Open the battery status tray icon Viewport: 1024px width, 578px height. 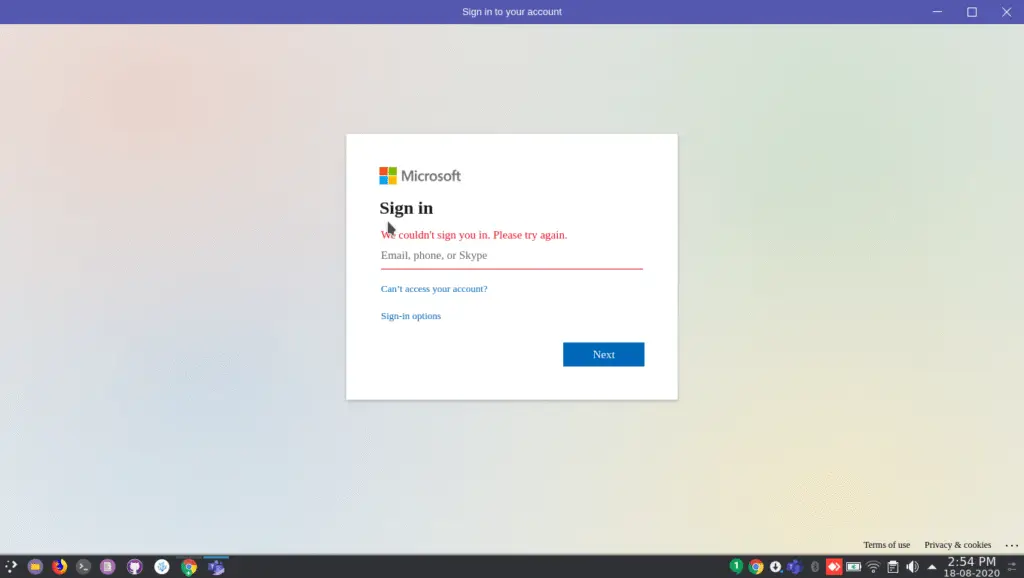point(854,567)
